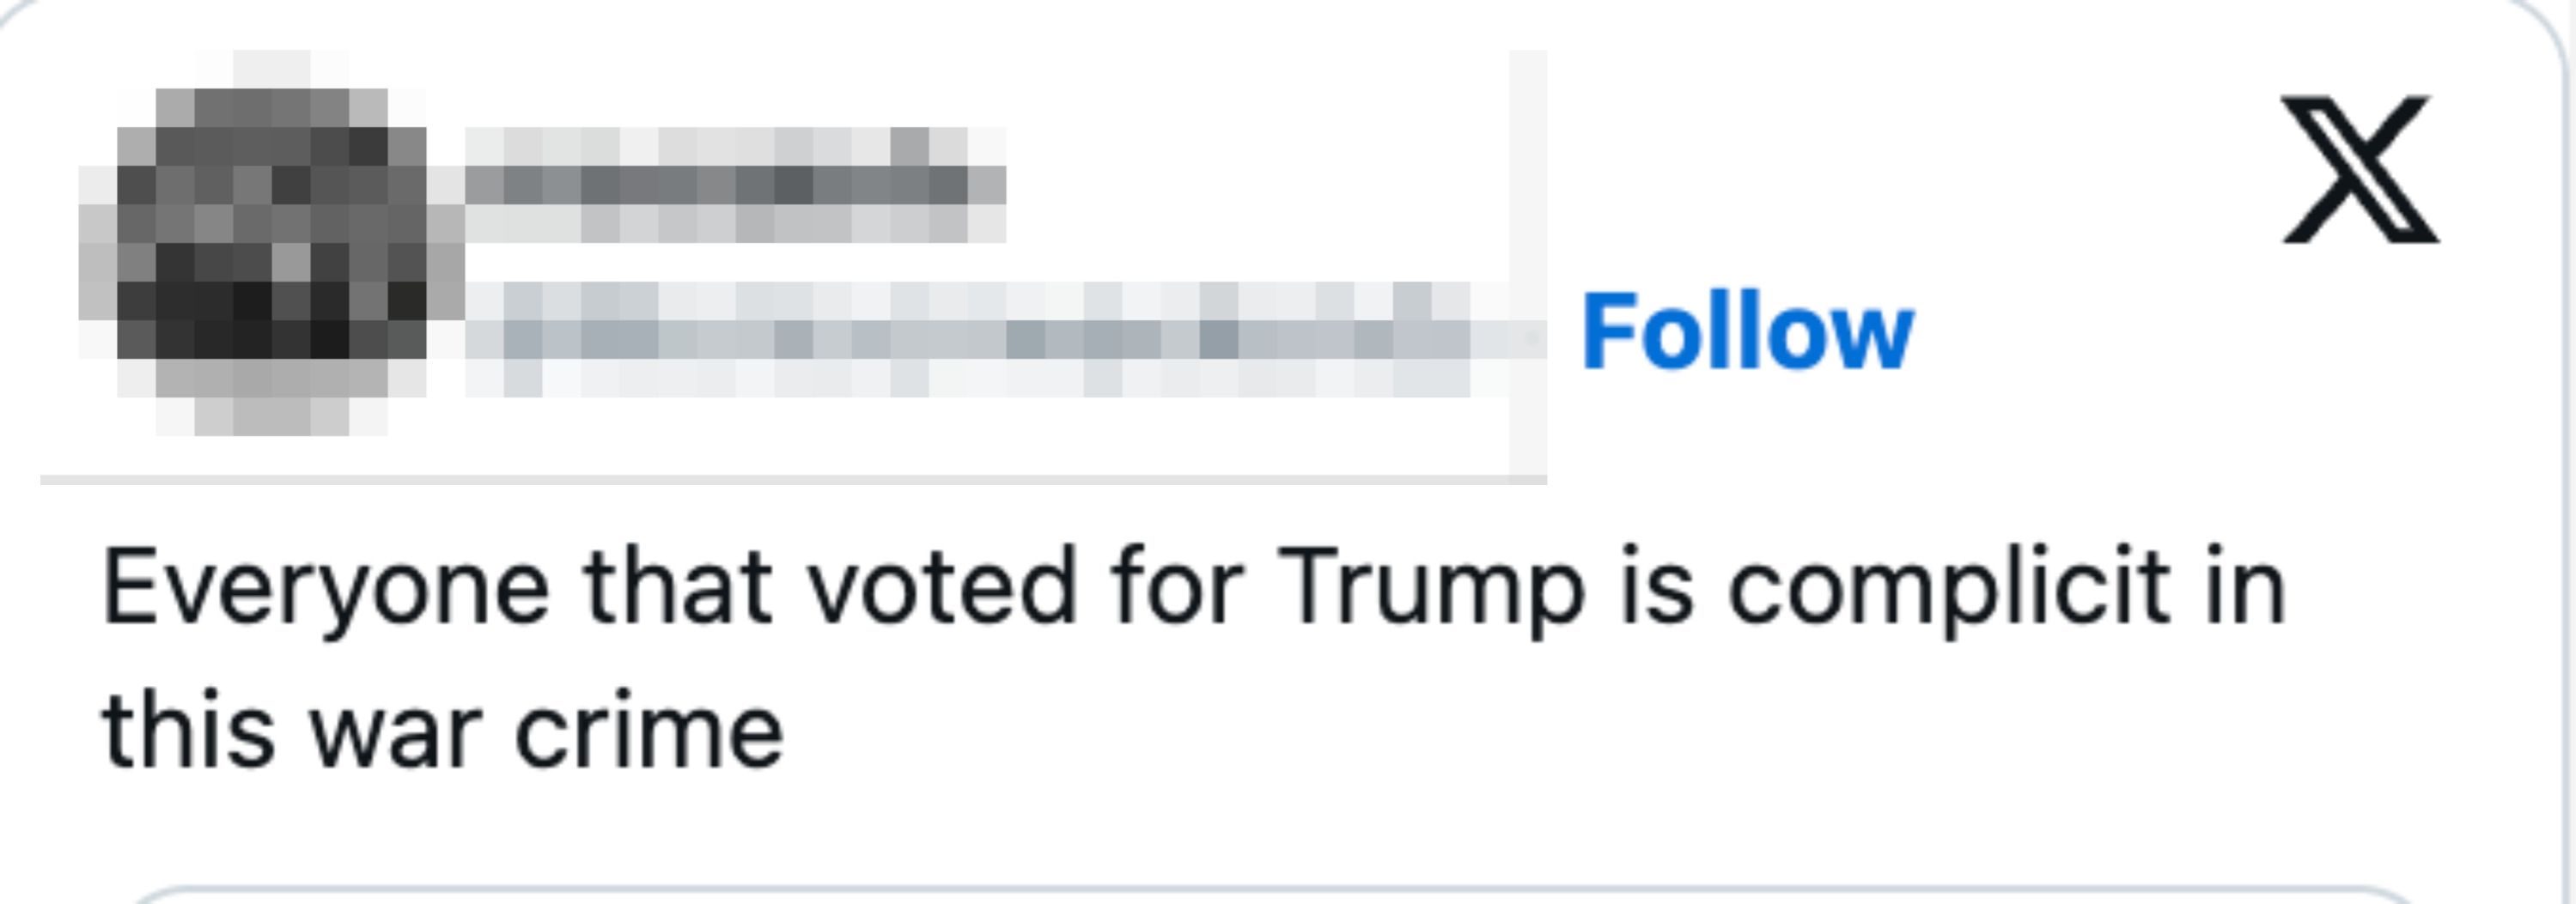Click the word "Everyone" in the post
2576x904 pixels.
pyautogui.click(x=326, y=590)
